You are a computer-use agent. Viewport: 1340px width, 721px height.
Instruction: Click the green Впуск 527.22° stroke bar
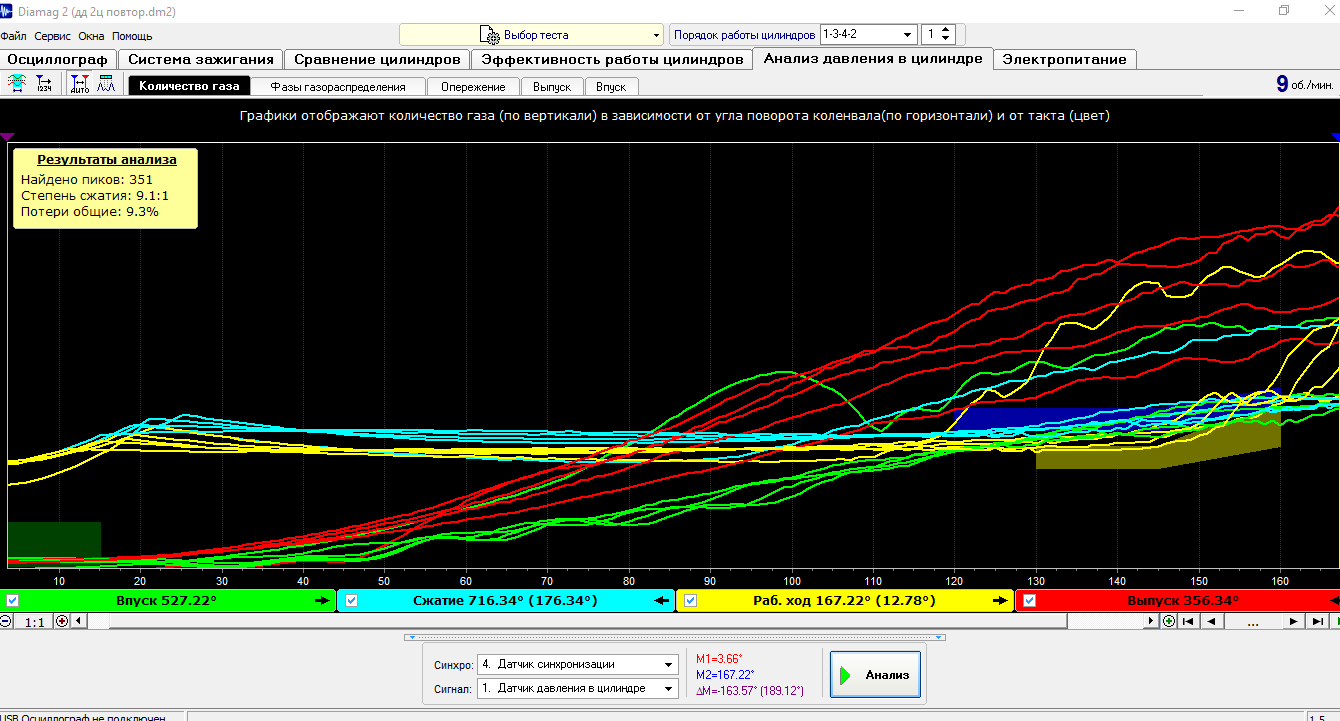(168, 600)
